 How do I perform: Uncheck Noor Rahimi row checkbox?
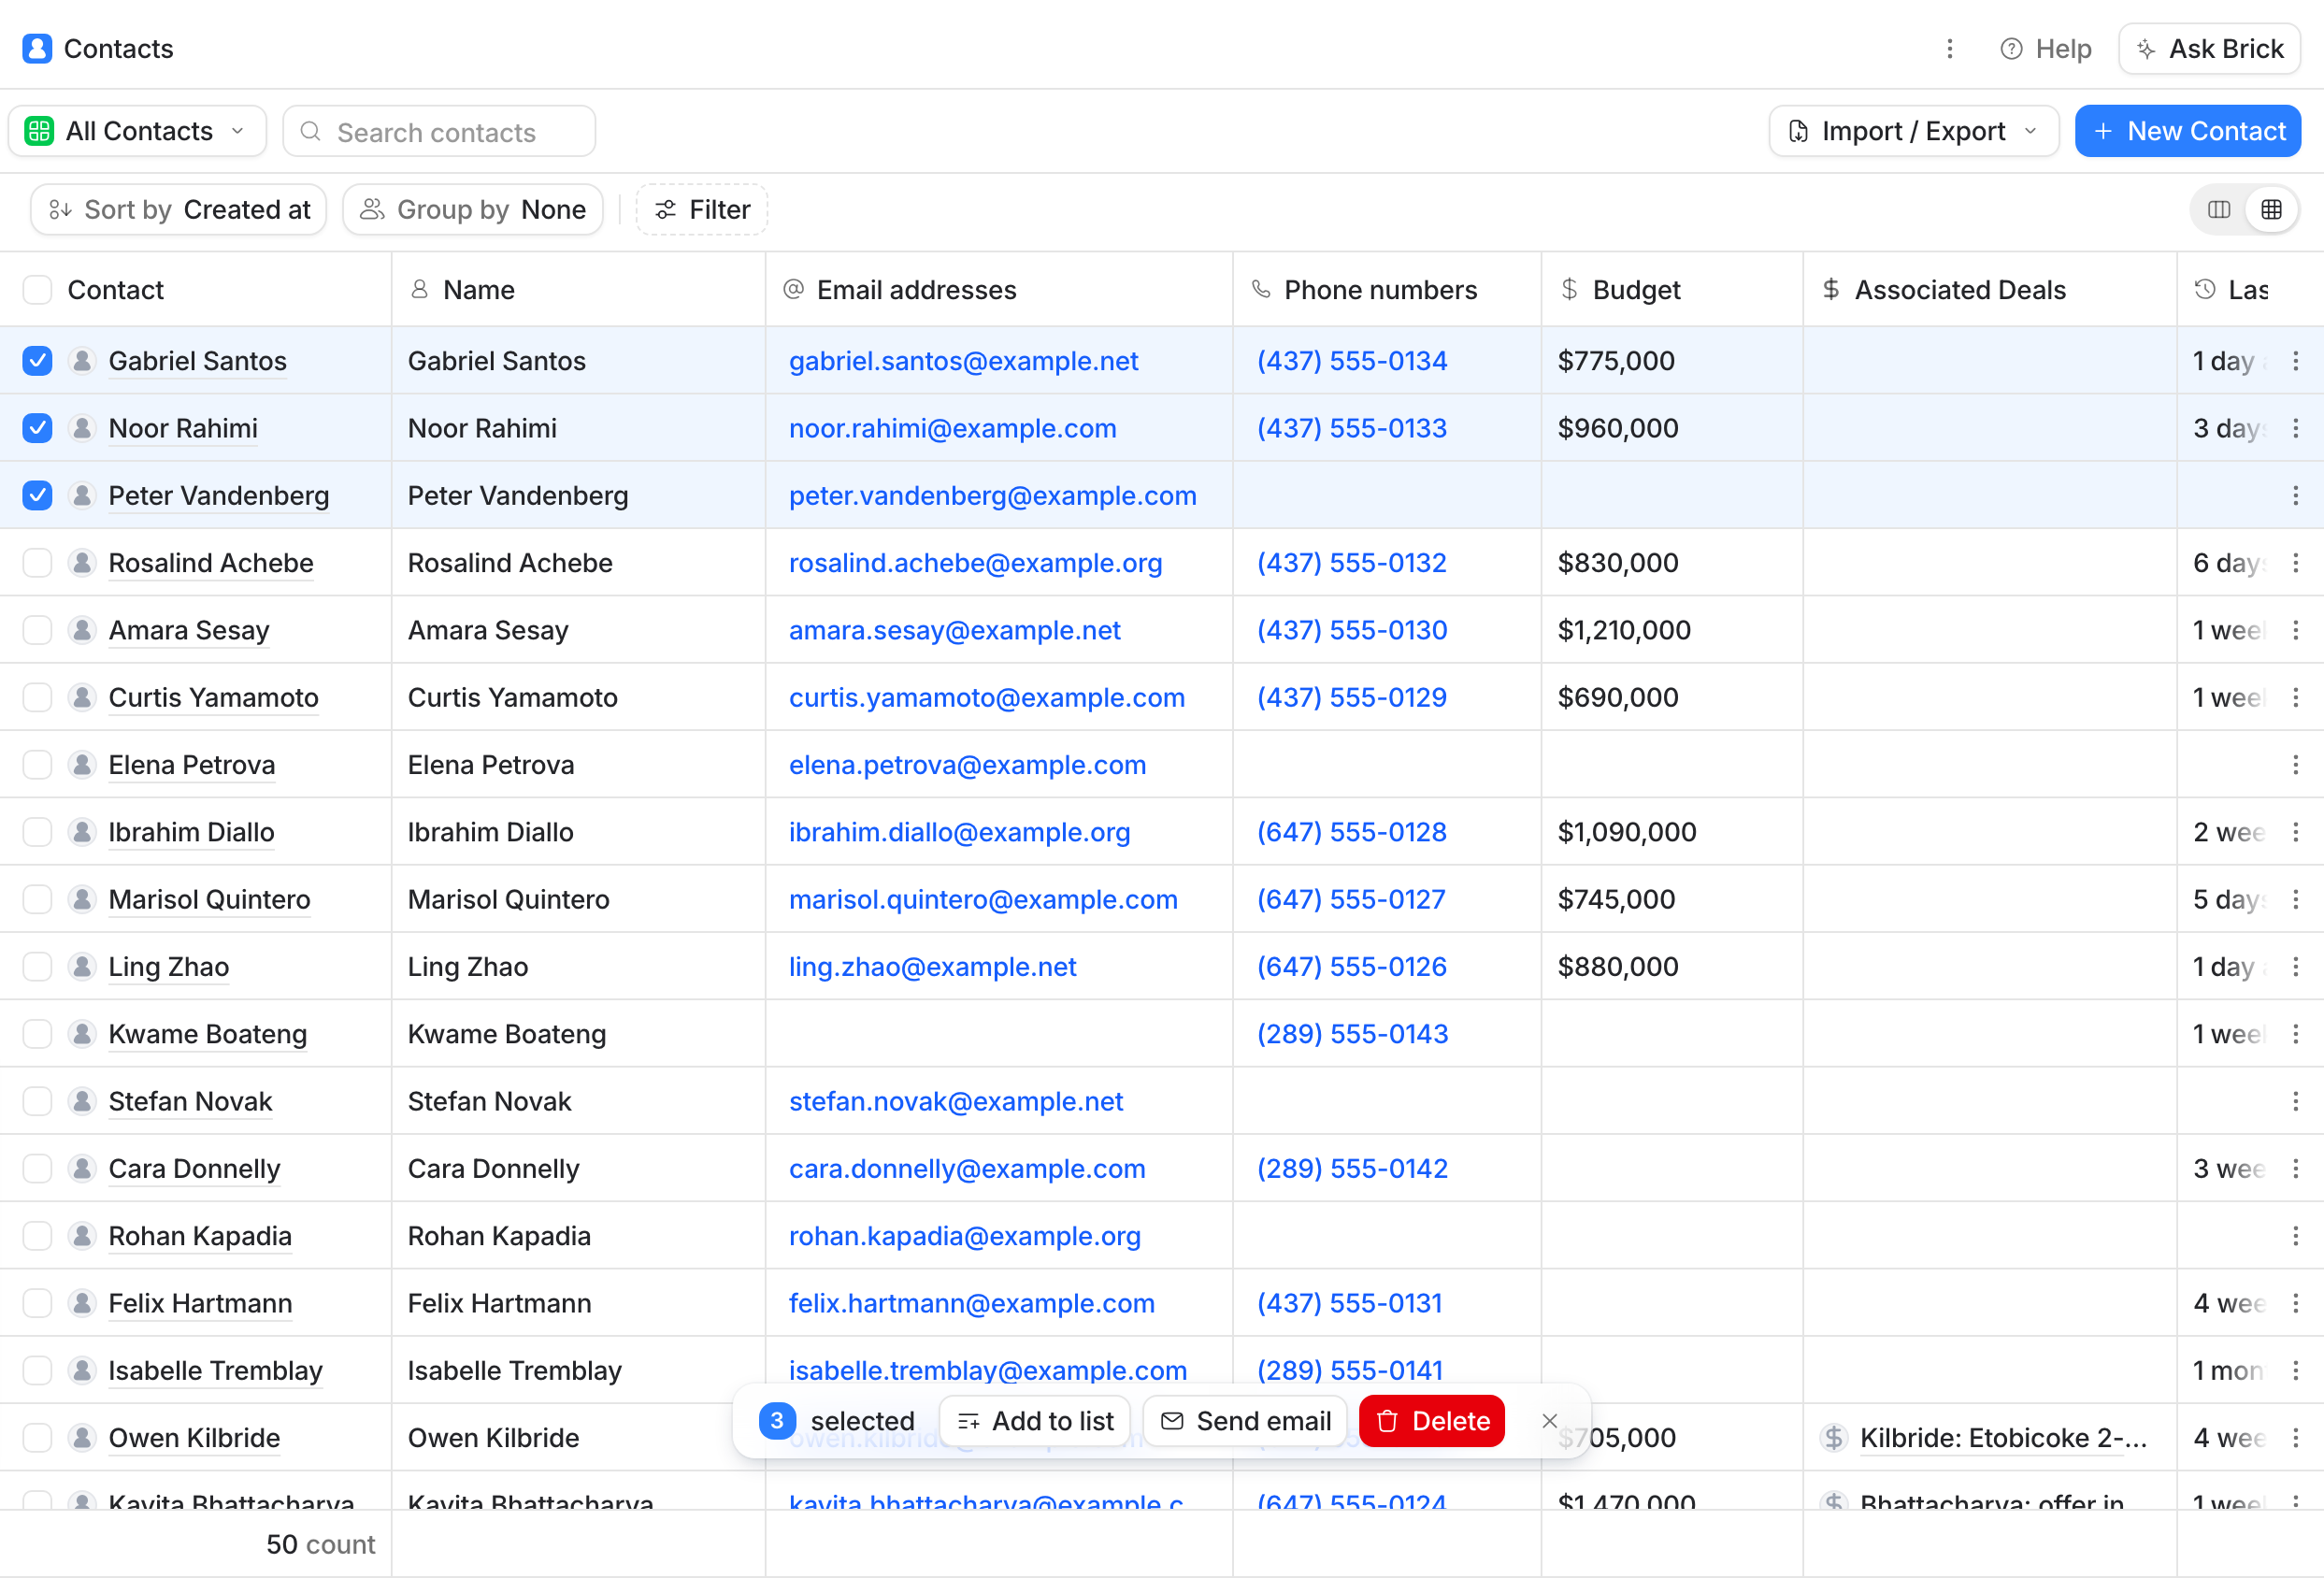(37, 428)
